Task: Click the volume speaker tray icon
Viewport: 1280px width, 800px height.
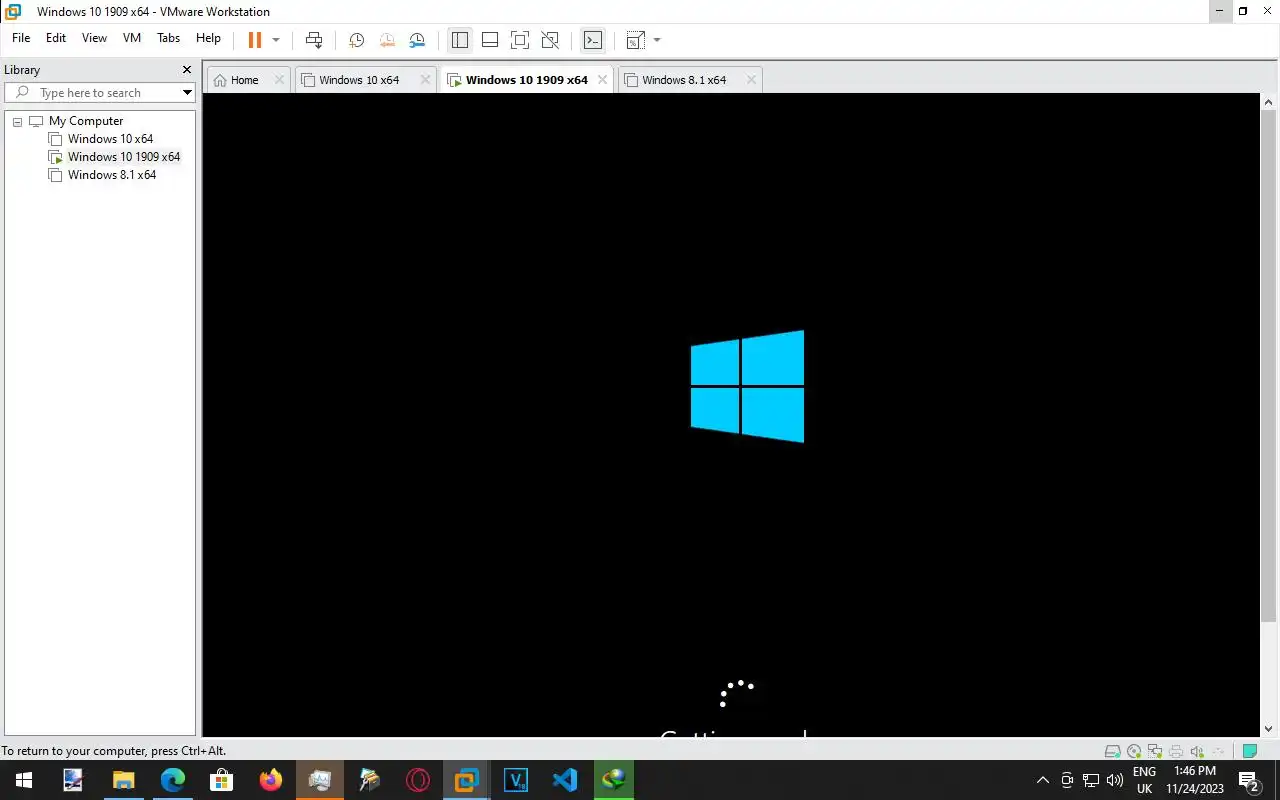Action: 1115,780
